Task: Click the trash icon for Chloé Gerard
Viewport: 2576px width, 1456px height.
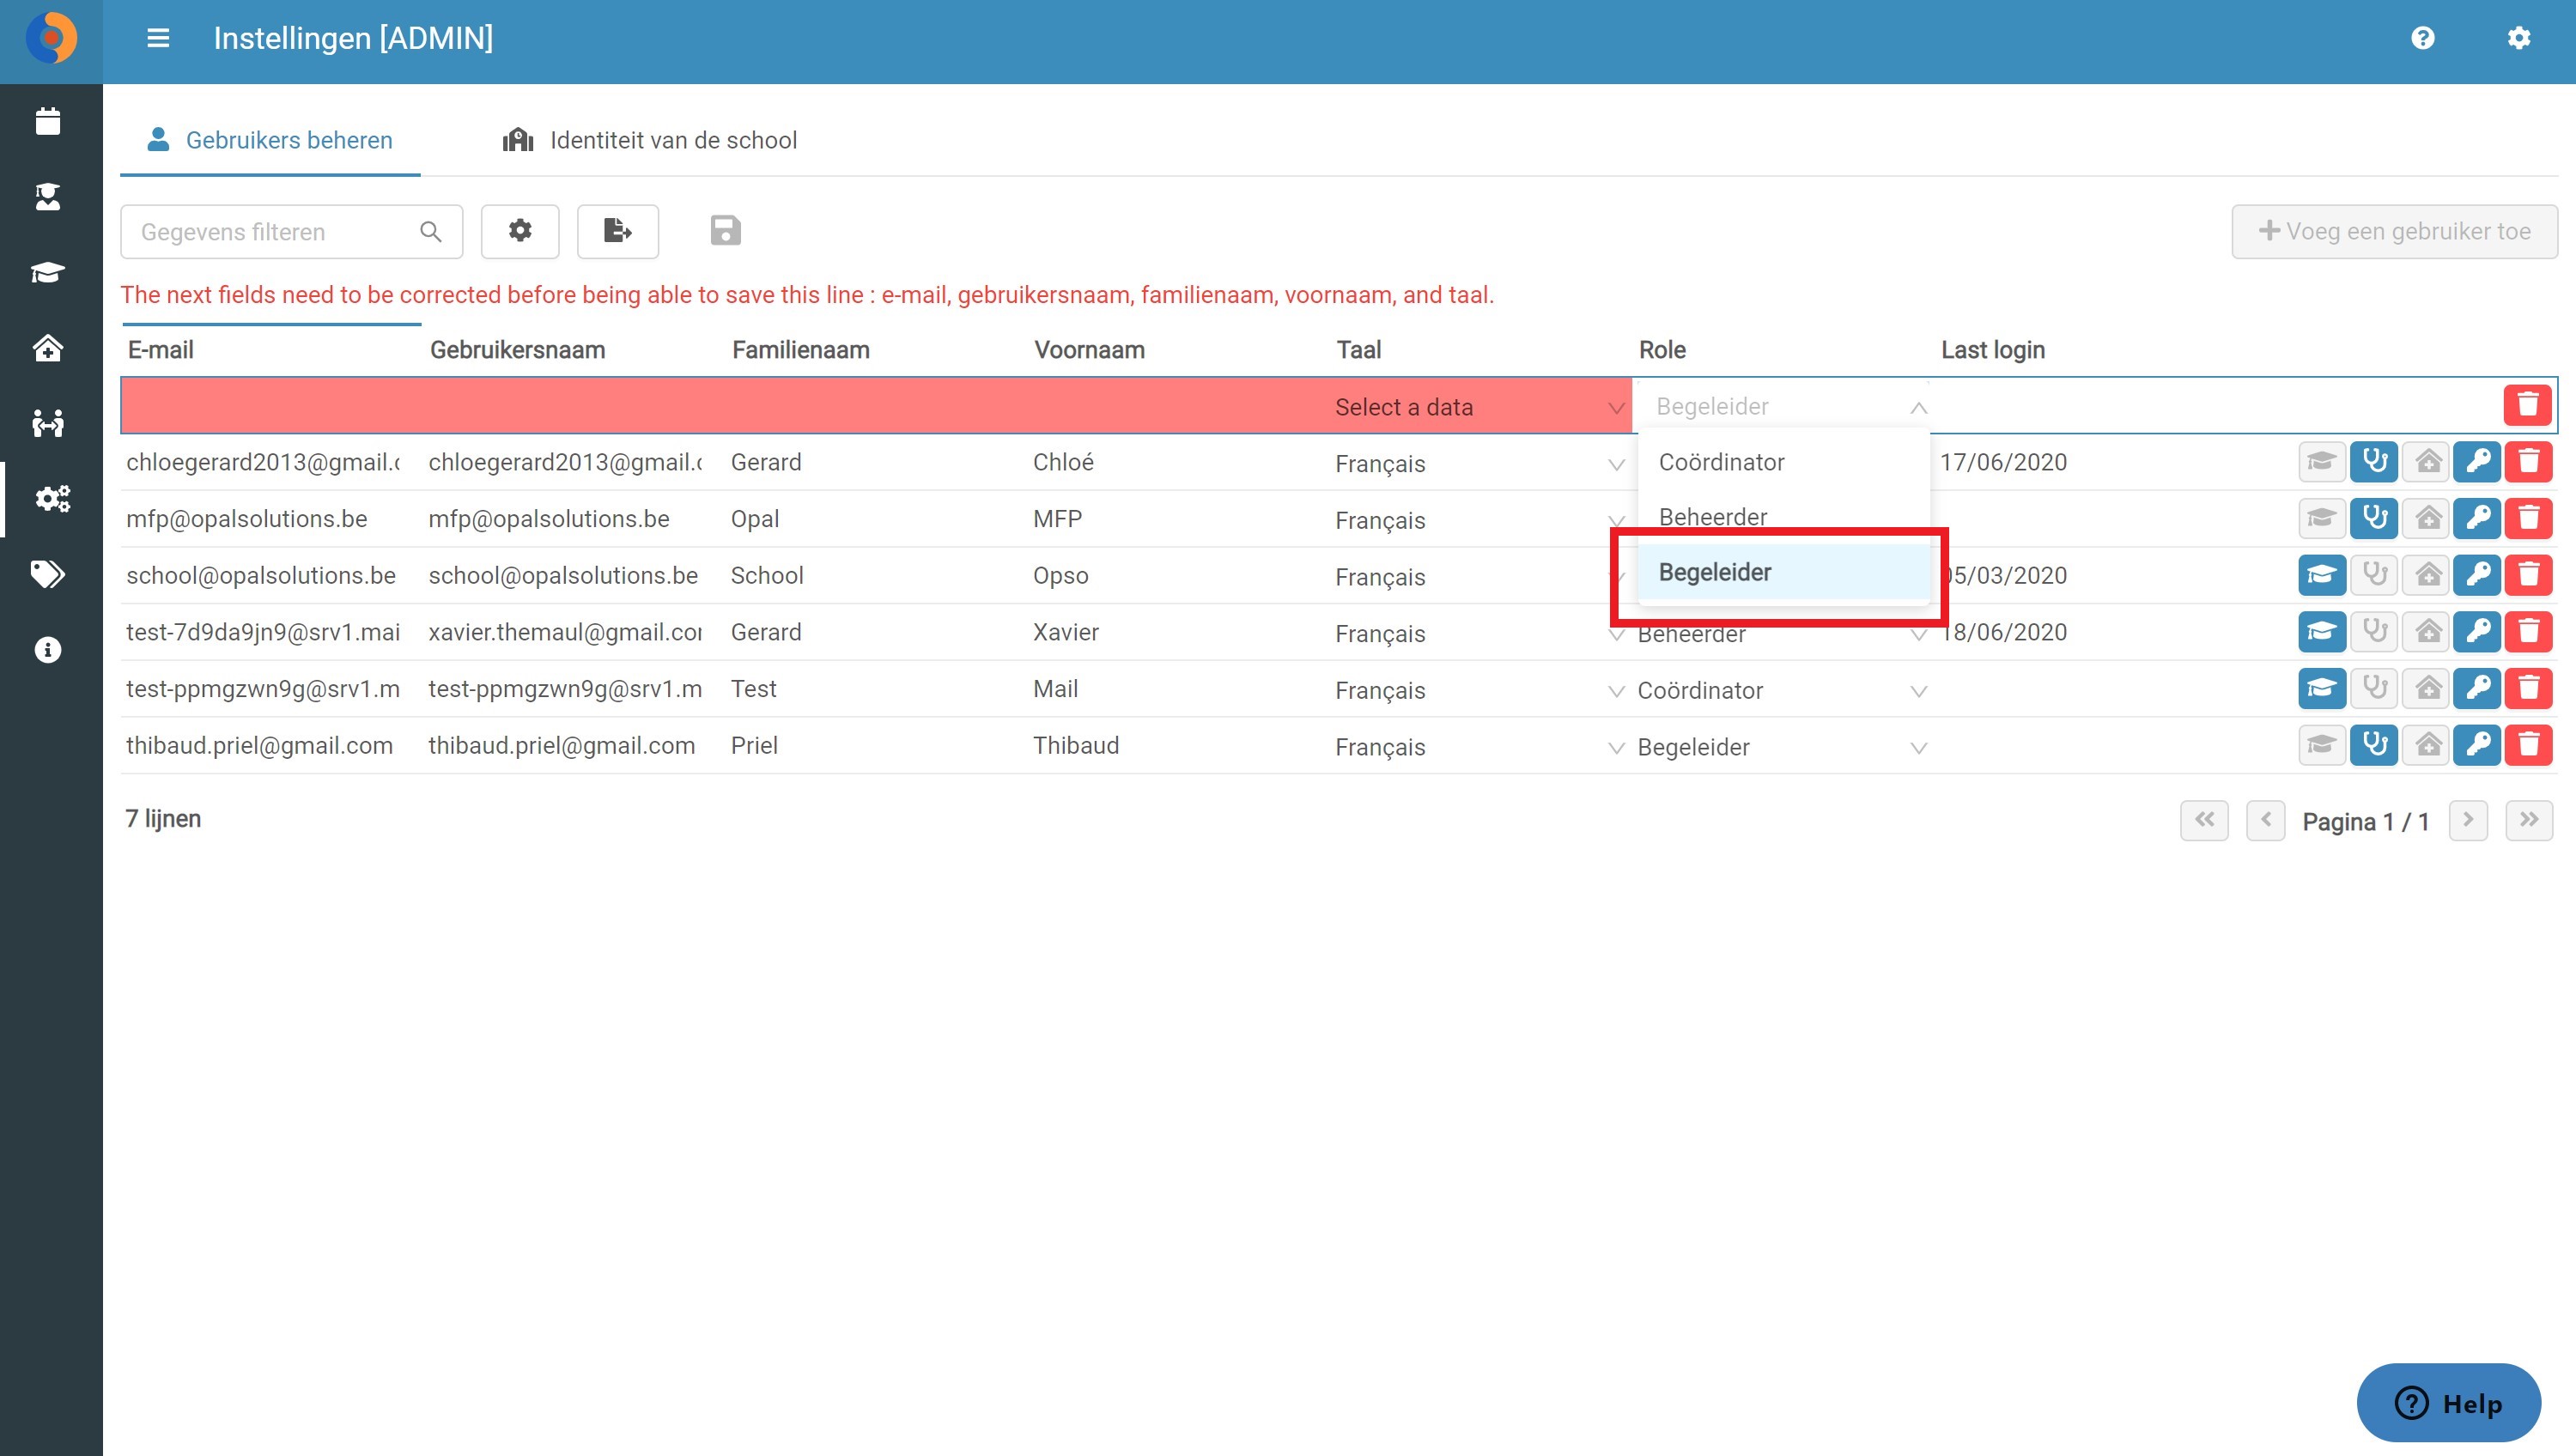Action: (2528, 462)
